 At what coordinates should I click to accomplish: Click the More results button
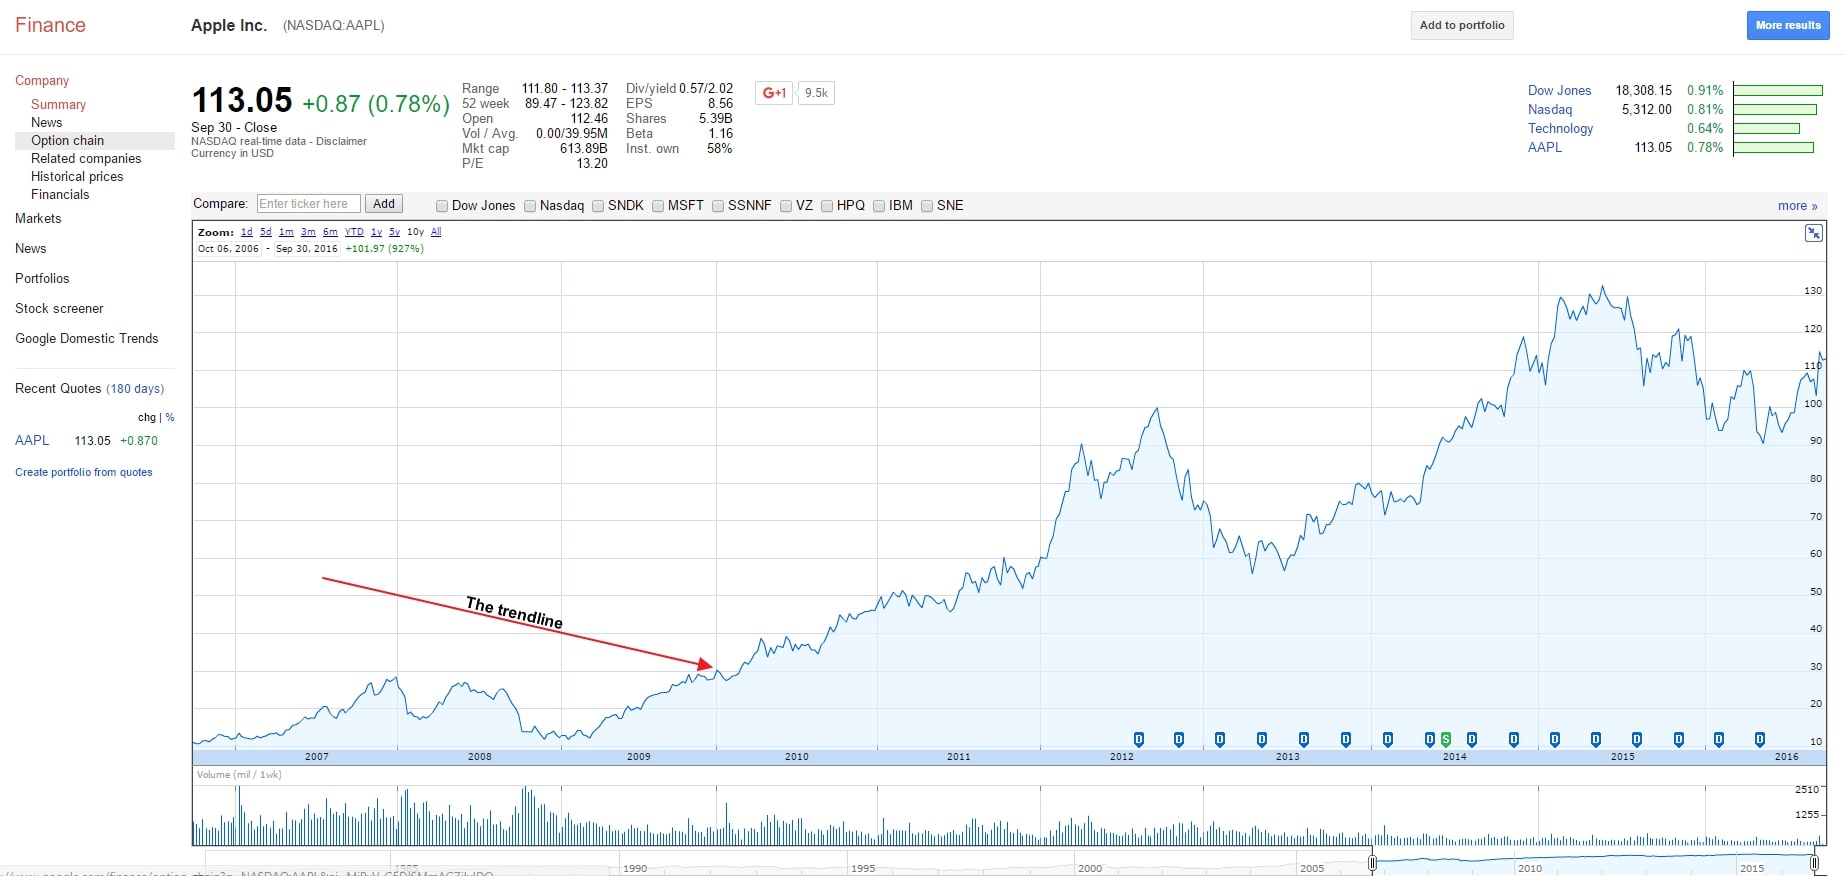[1788, 26]
